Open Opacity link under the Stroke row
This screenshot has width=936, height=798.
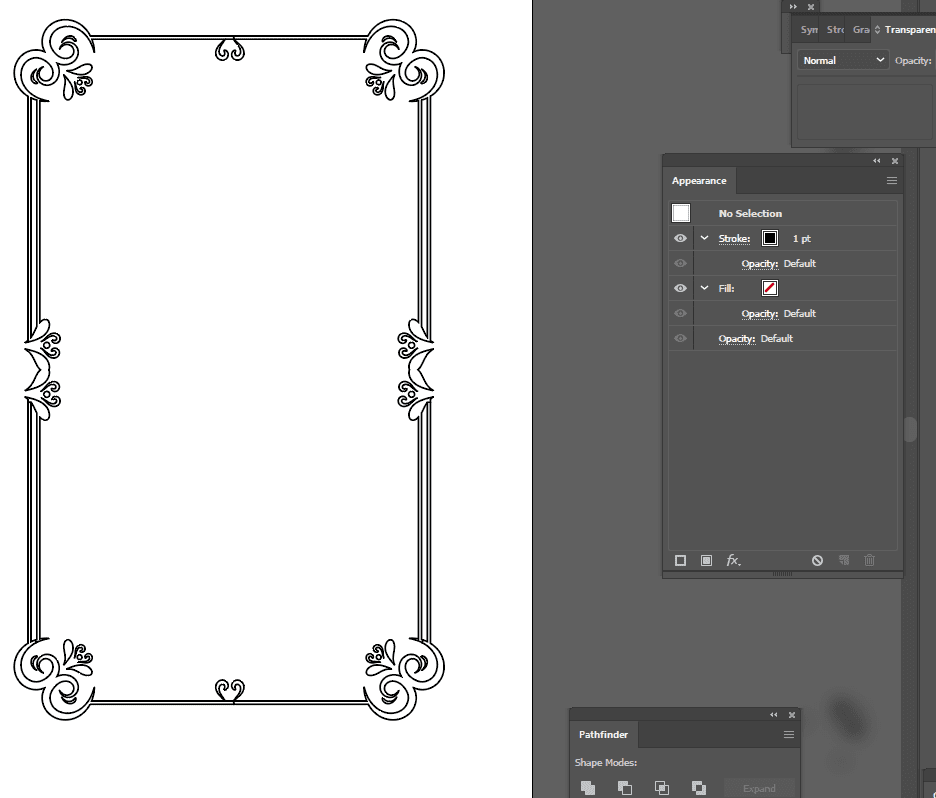759,264
